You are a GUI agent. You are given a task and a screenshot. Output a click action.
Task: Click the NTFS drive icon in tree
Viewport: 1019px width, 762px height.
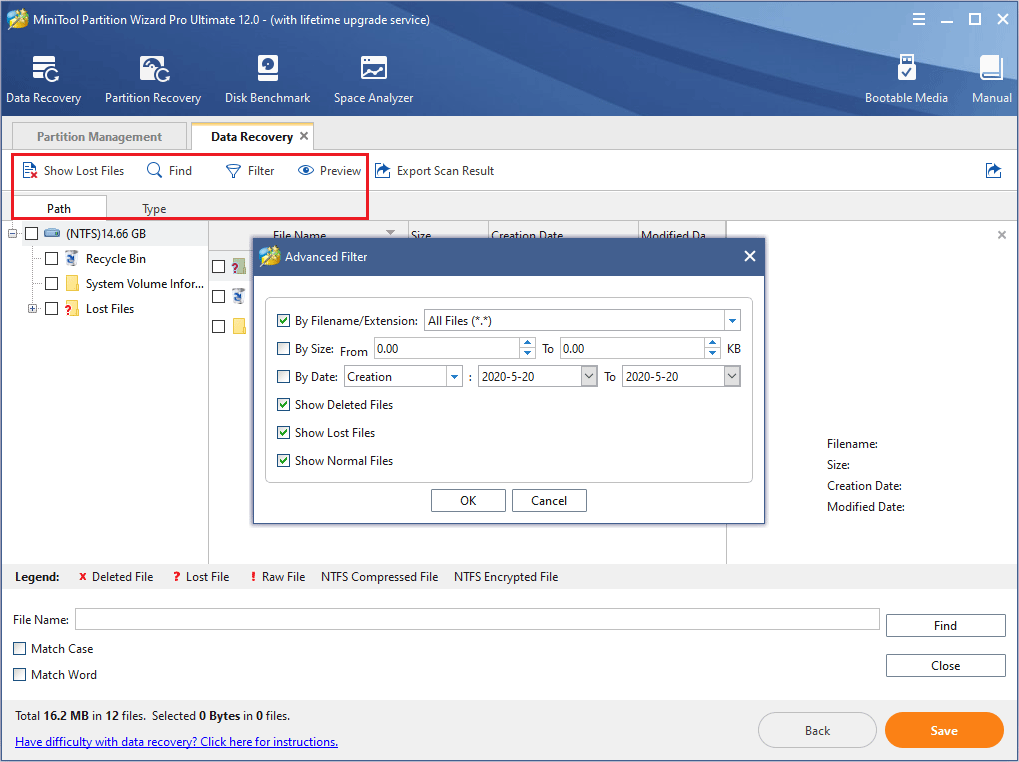click(53, 233)
